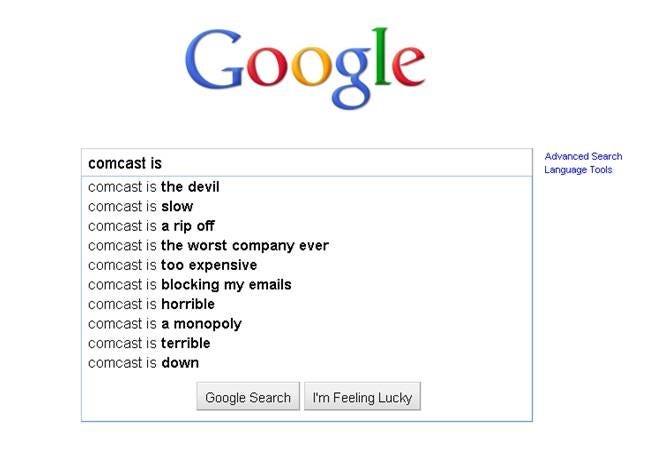The width and height of the screenshot is (659, 450).
Task: Click the red letter e in logo
Action: pyautogui.click(x=409, y=67)
